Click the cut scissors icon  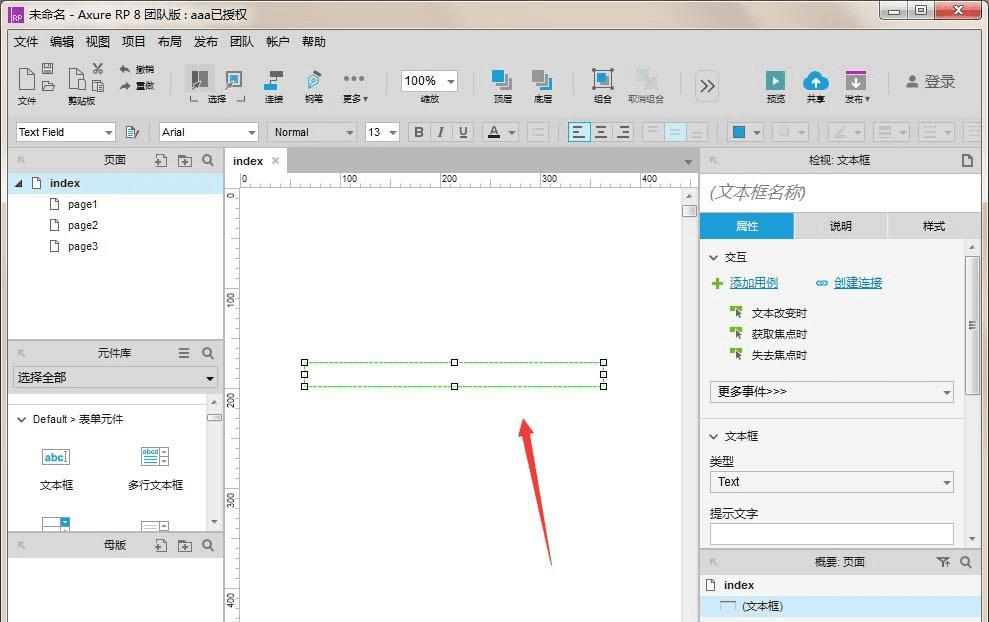click(98, 68)
